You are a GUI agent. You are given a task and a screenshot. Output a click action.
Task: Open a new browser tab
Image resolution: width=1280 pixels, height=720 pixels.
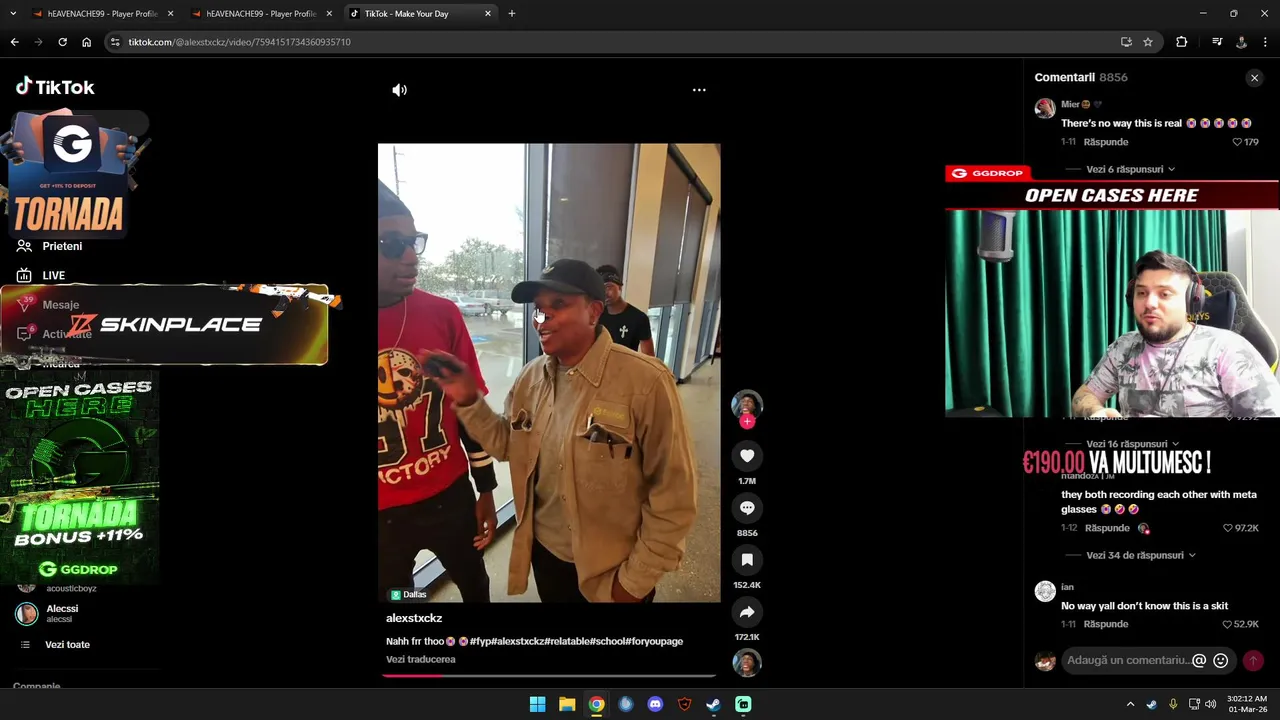(x=512, y=14)
